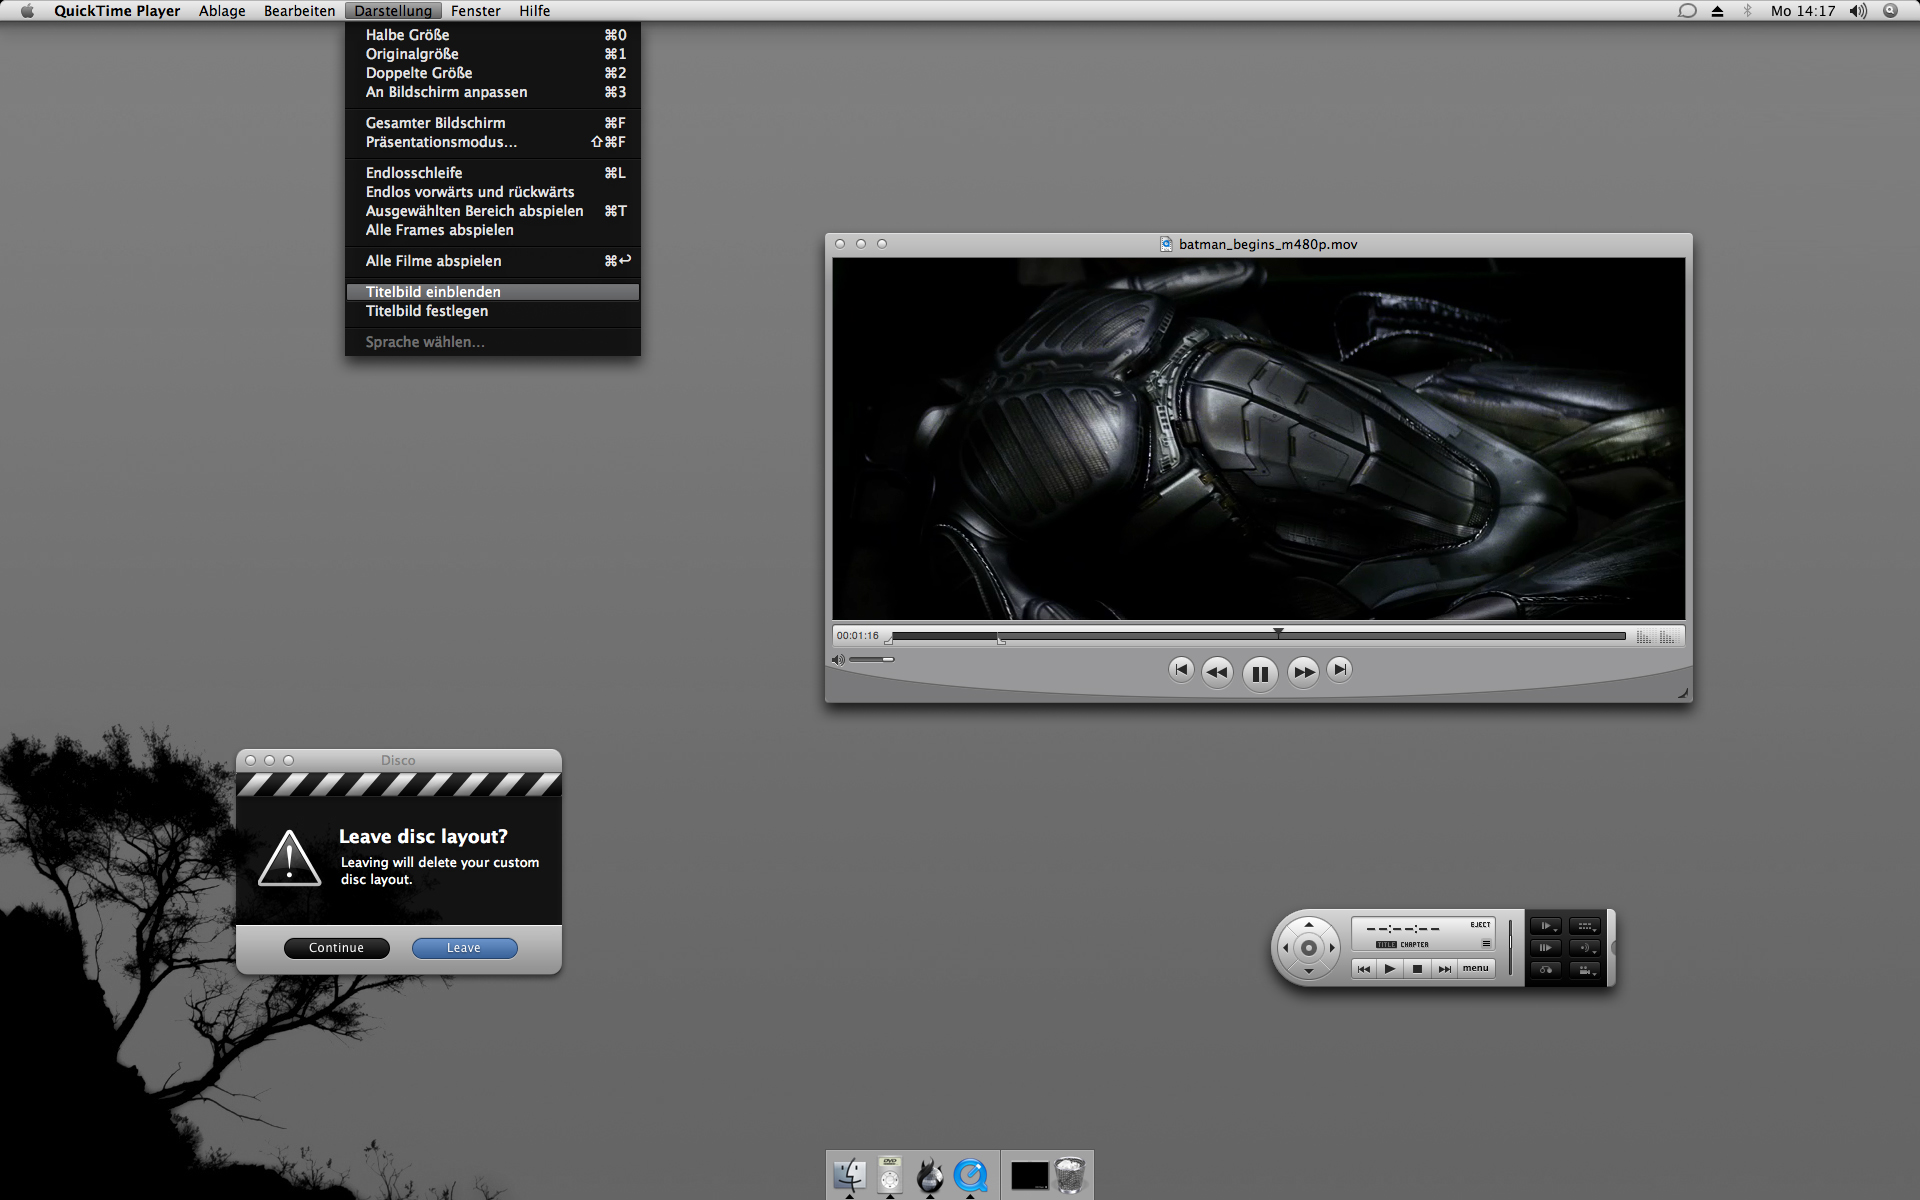Click Leave in Disco dialog
This screenshot has height=1200, width=1920.
coord(464,948)
